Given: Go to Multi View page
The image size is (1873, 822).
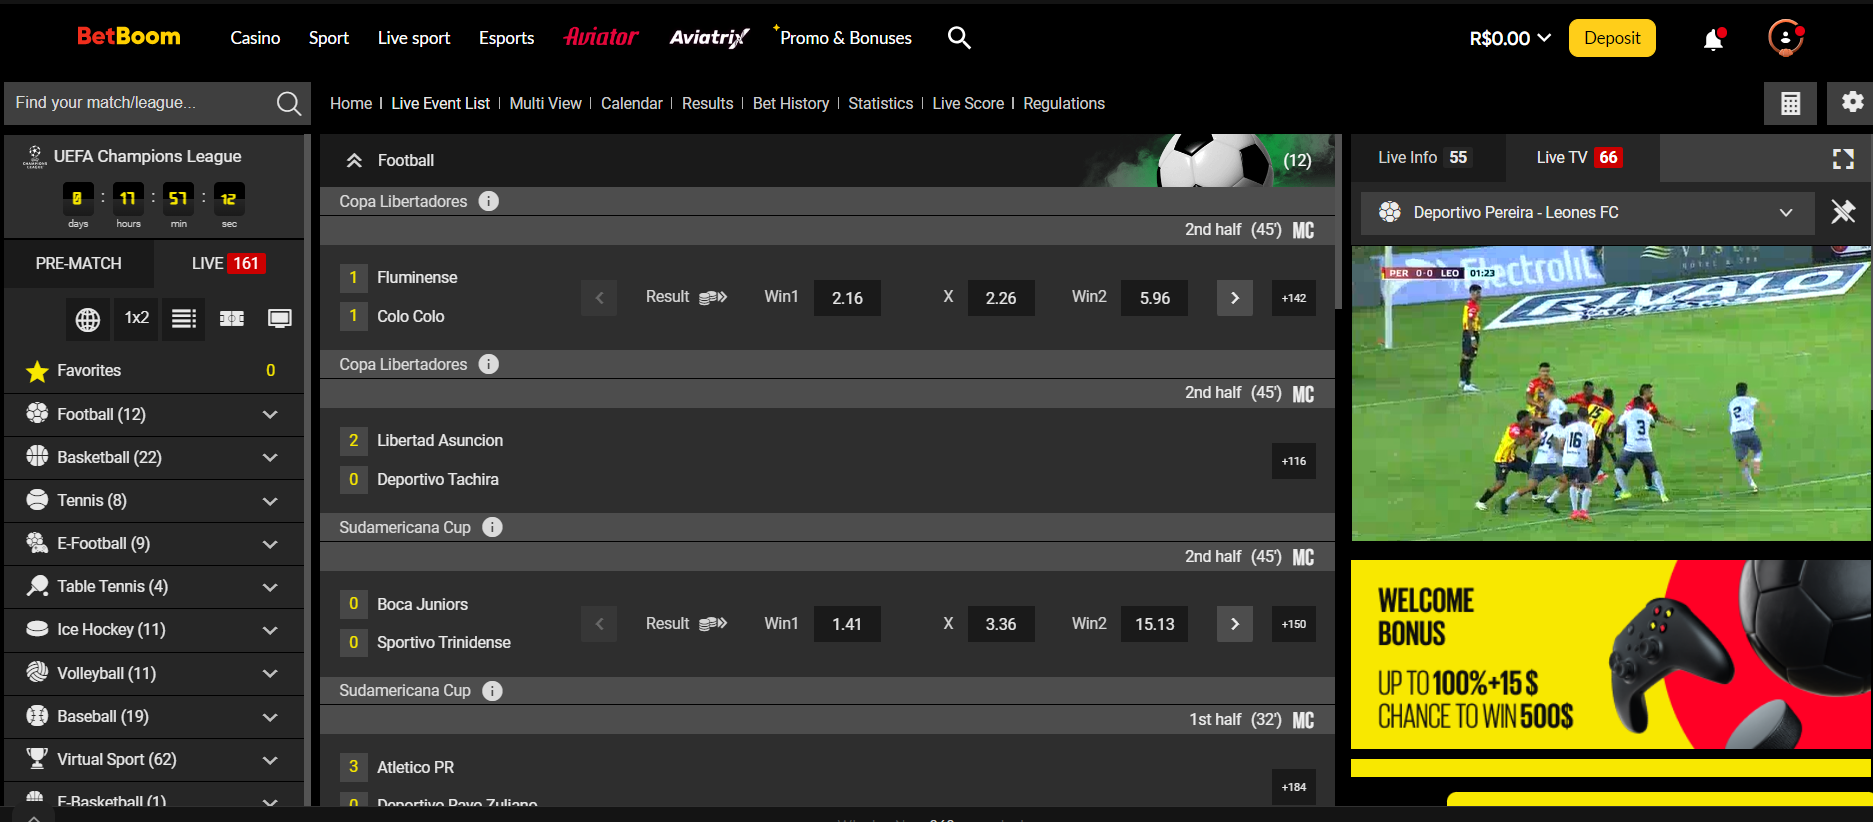Looking at the screenshot, I should point(546,103).
